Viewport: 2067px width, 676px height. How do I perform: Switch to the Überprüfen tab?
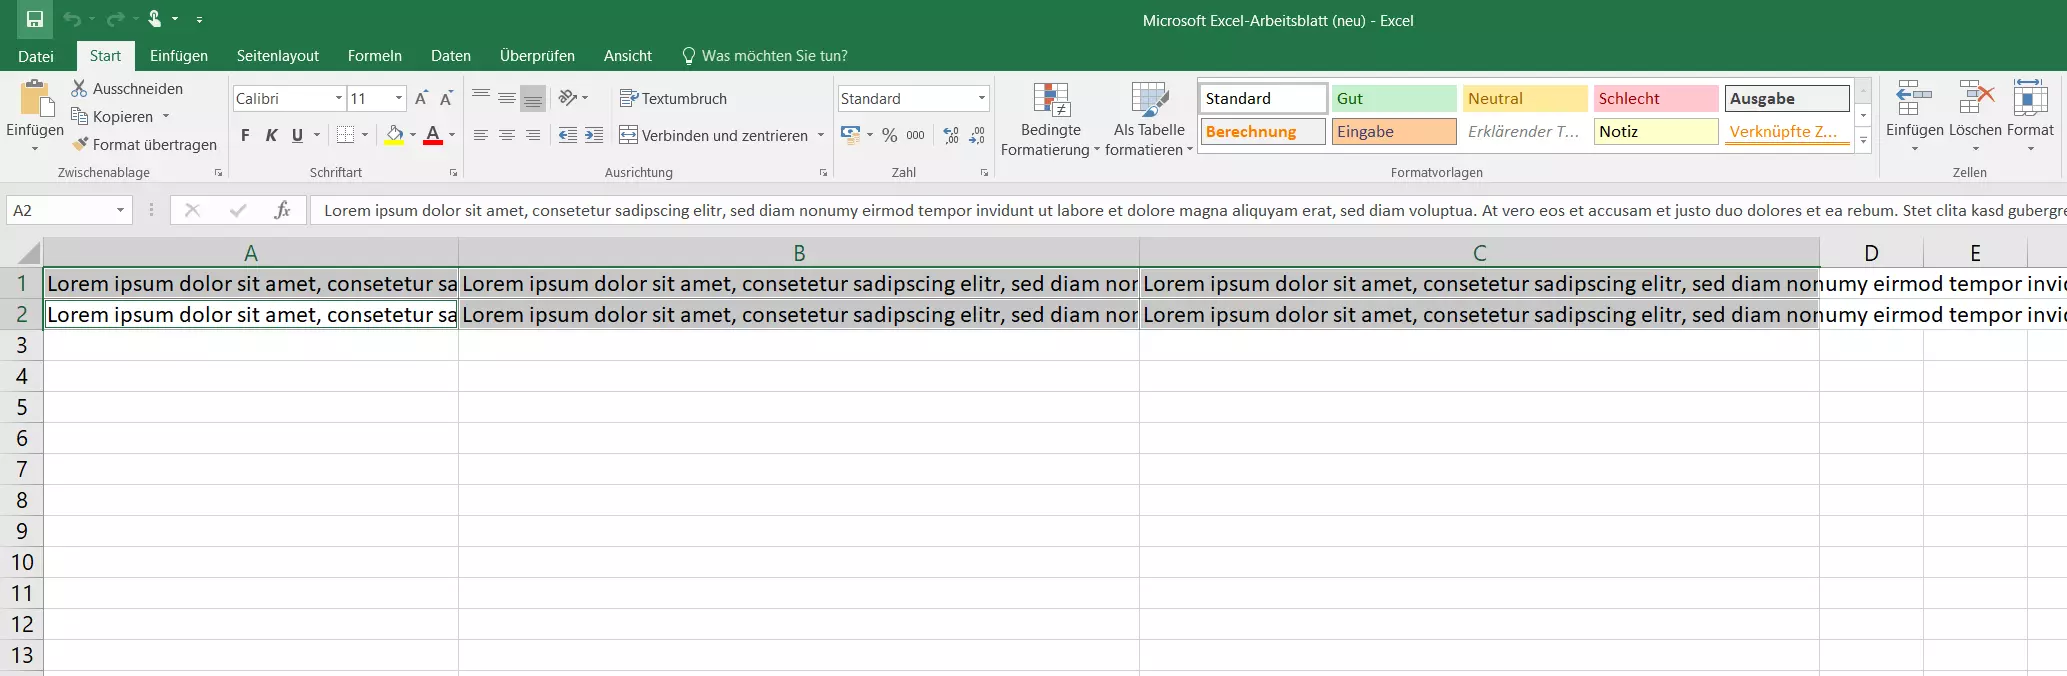537,56
